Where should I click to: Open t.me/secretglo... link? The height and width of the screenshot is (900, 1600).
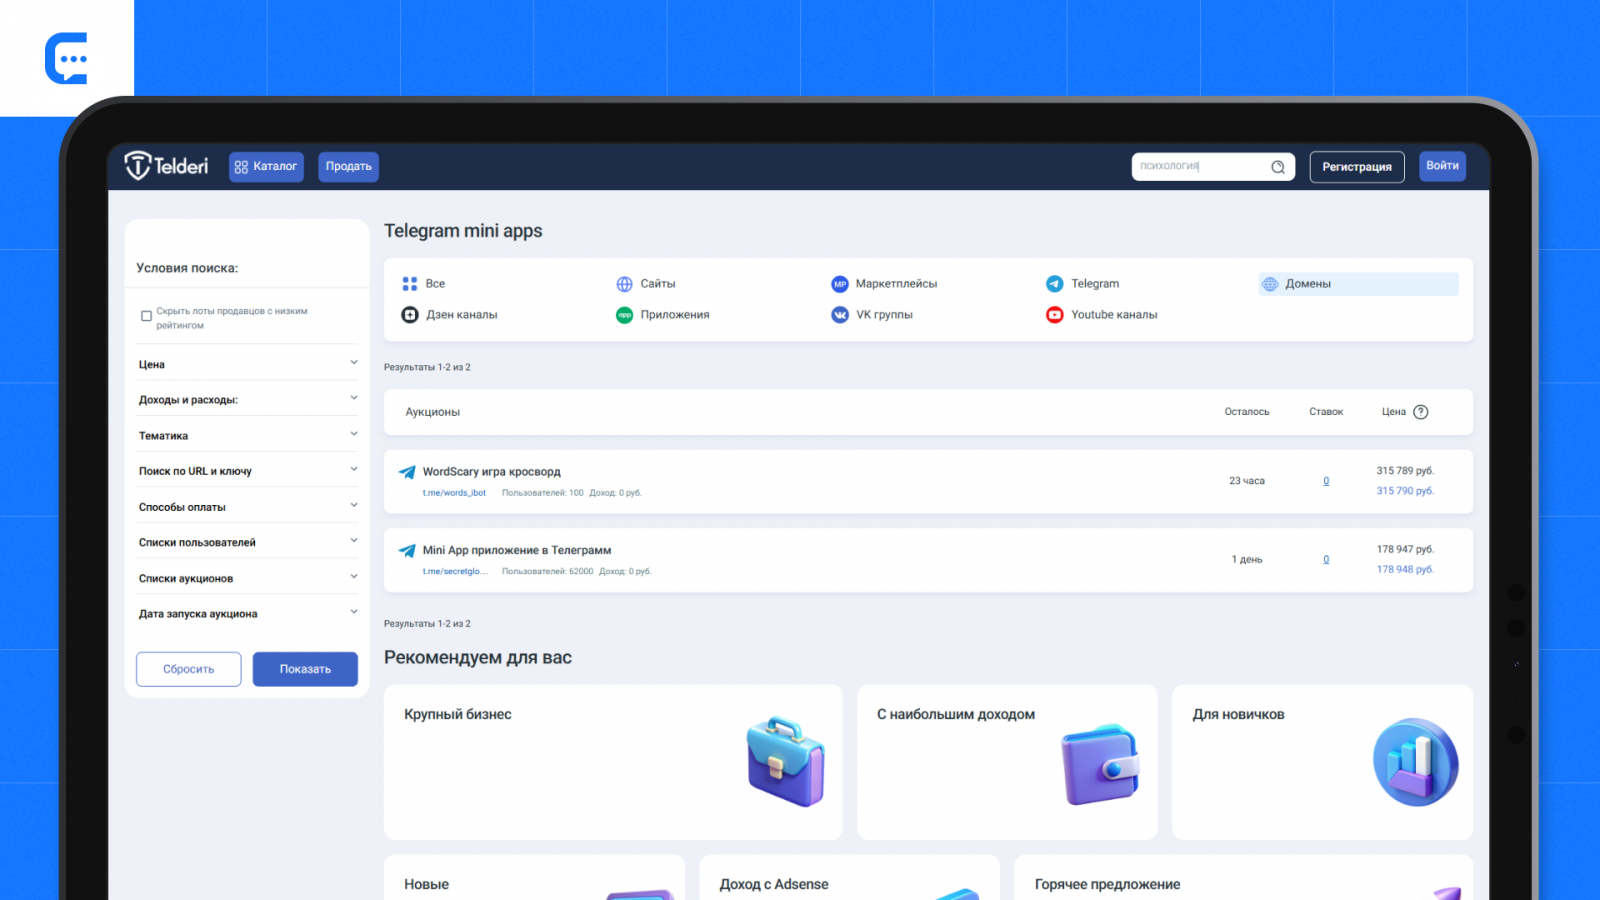coord(455,572)
